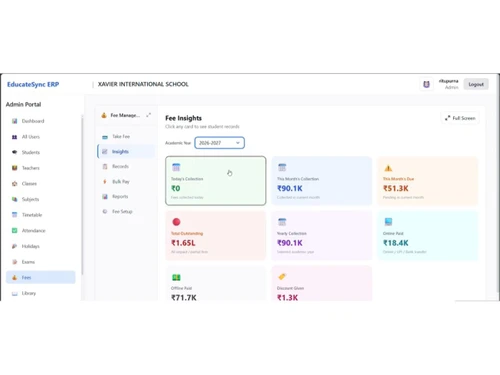Open This Month's Collection ₹90.1K card
Viewport: 500px width, 375px height.
pos(322,181)
